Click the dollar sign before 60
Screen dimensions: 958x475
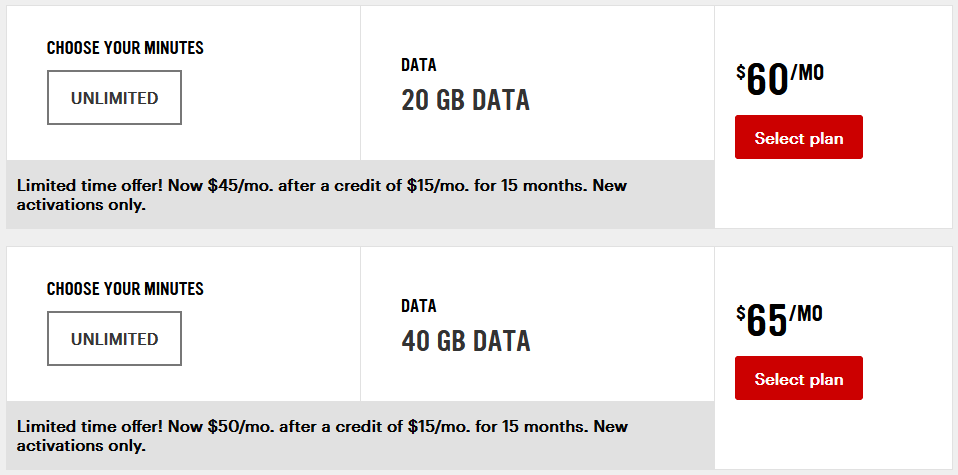pyautogui.click(x=741, y=72)
